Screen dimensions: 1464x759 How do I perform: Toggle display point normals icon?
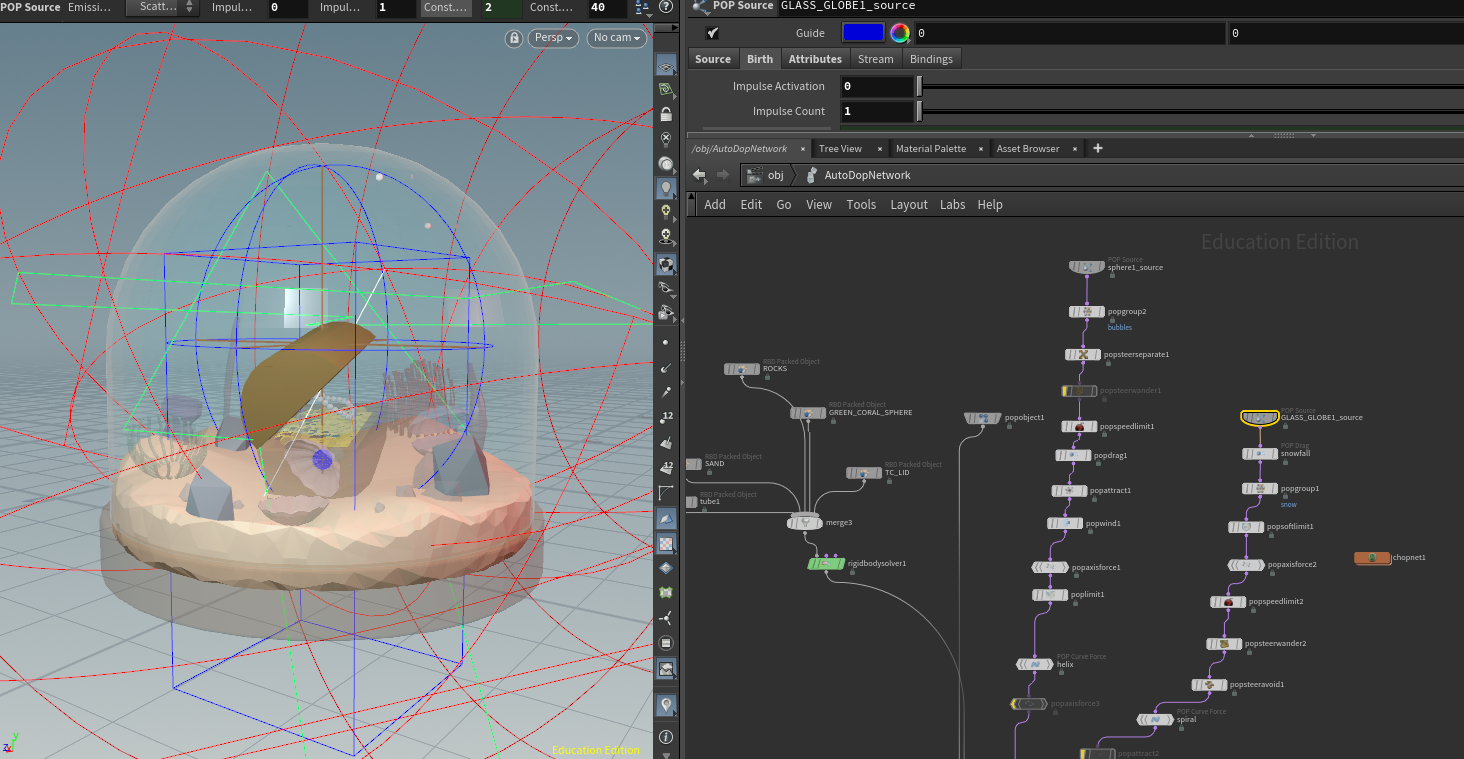point(666,368)
